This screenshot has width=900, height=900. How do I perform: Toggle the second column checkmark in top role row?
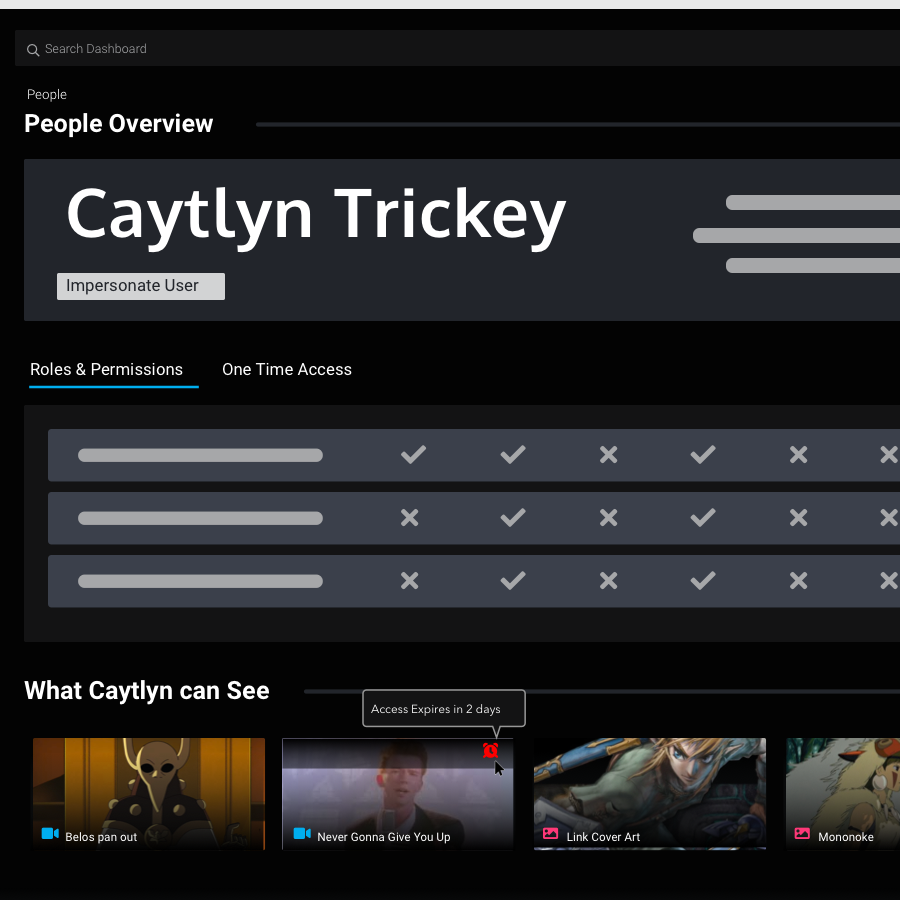pyautogui.click(x=513, y=455)
